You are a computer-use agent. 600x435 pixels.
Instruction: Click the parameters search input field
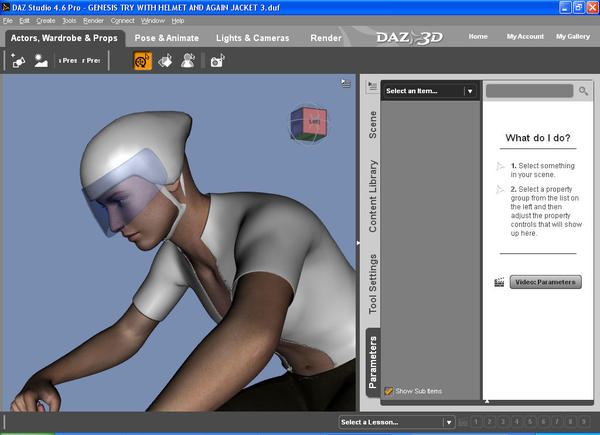[530, 91]
